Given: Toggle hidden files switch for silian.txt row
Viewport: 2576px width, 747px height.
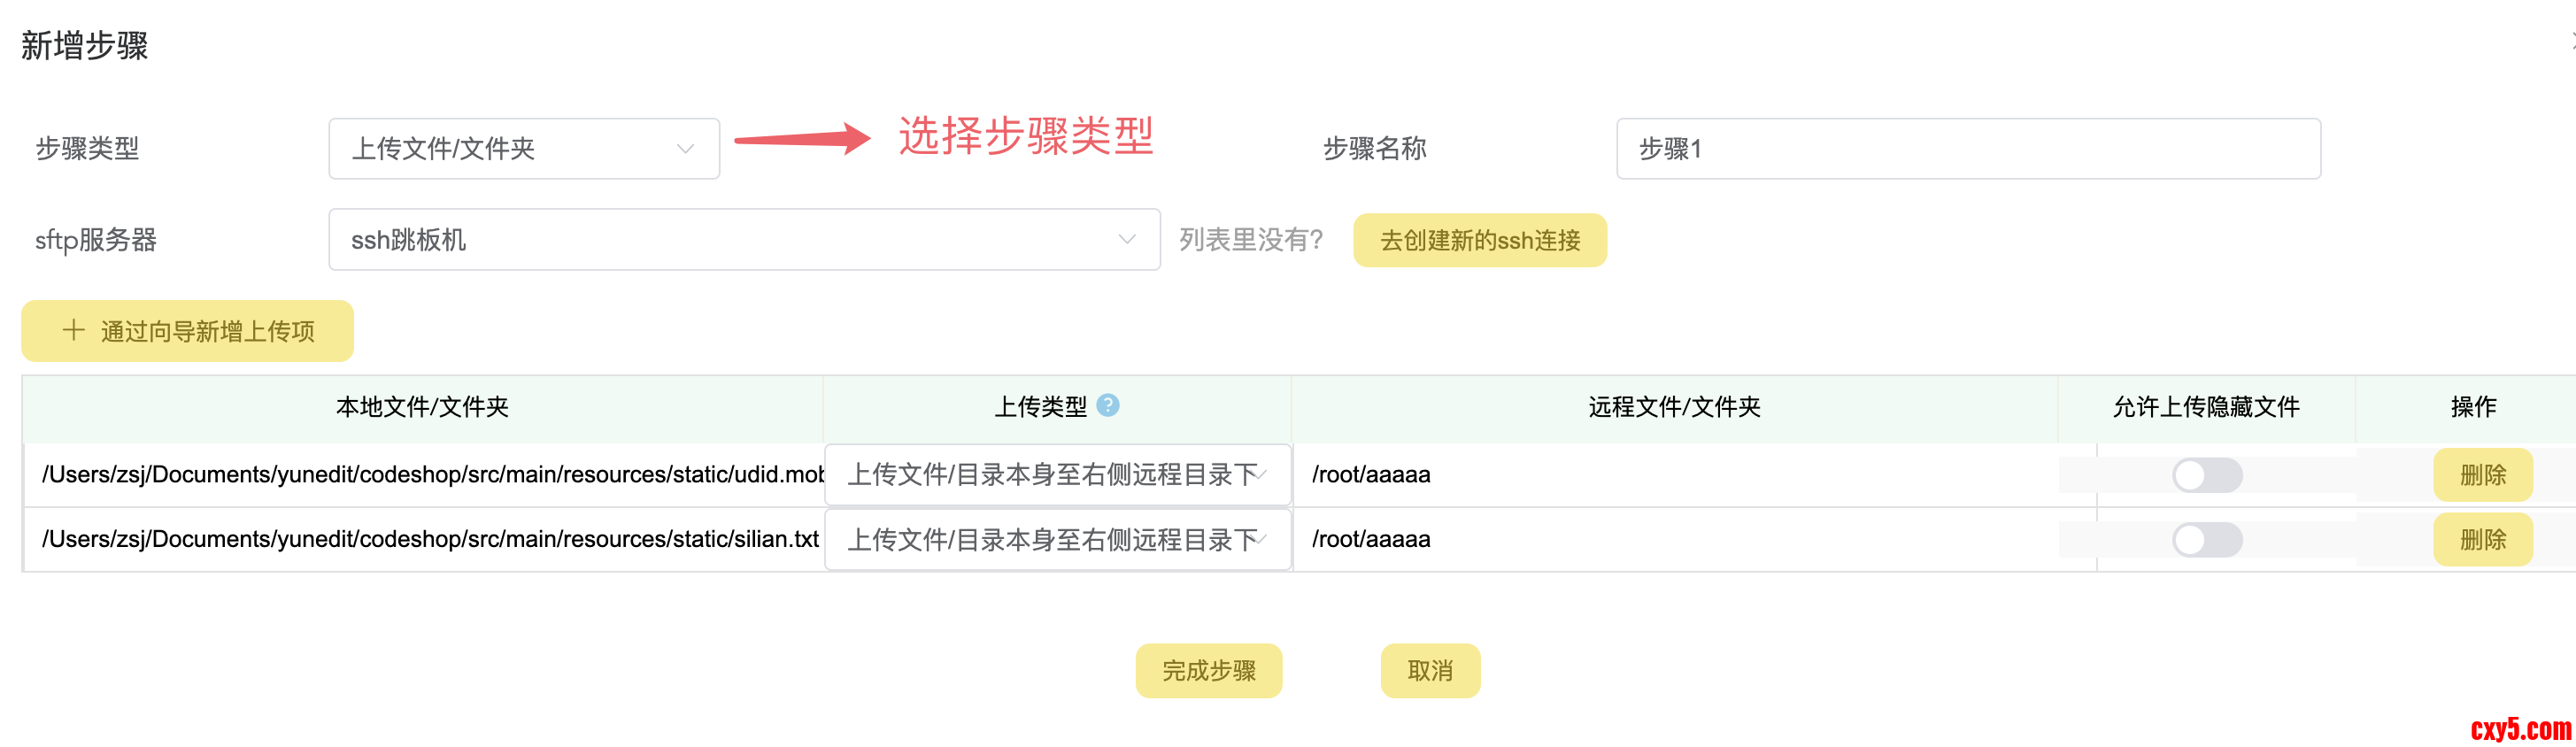Looking at the screenshot, I should pyautogui.click(x=2206, y=540).
